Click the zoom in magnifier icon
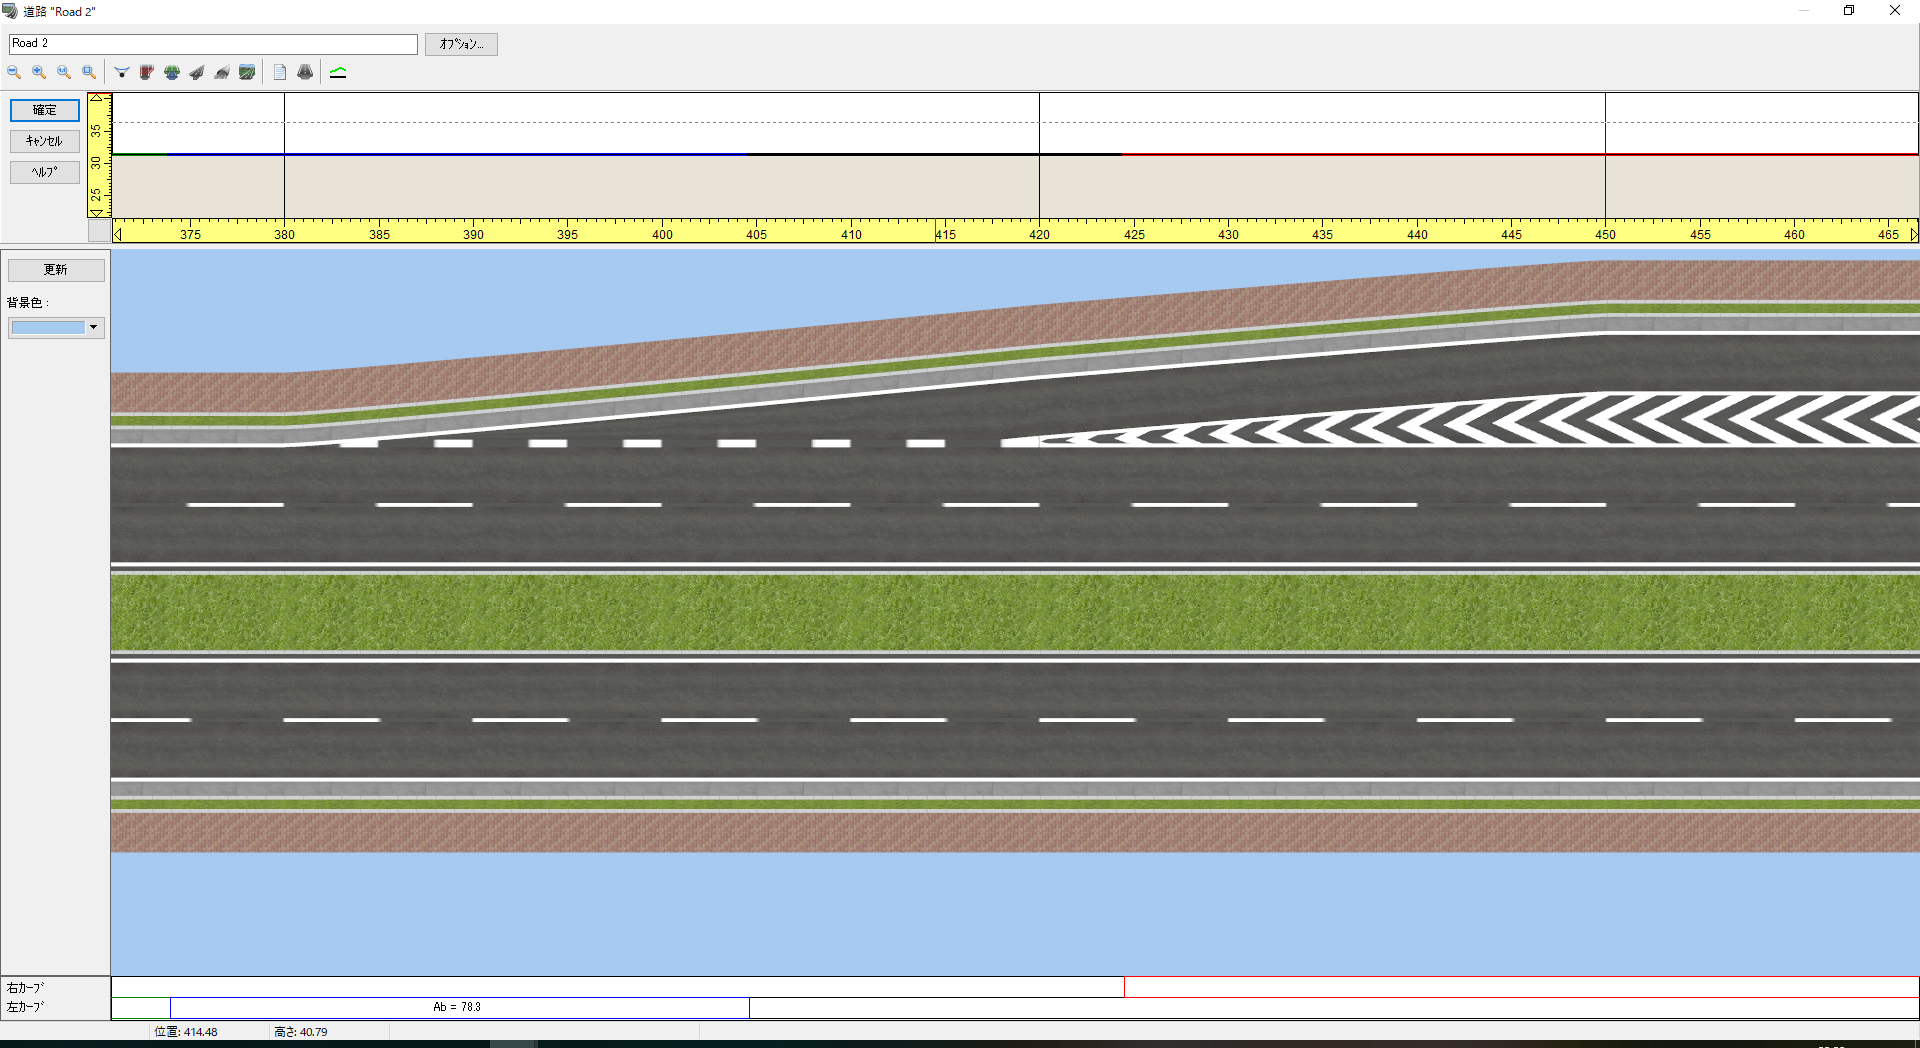Screen dimensions: 1920x1048 (39, 72)
